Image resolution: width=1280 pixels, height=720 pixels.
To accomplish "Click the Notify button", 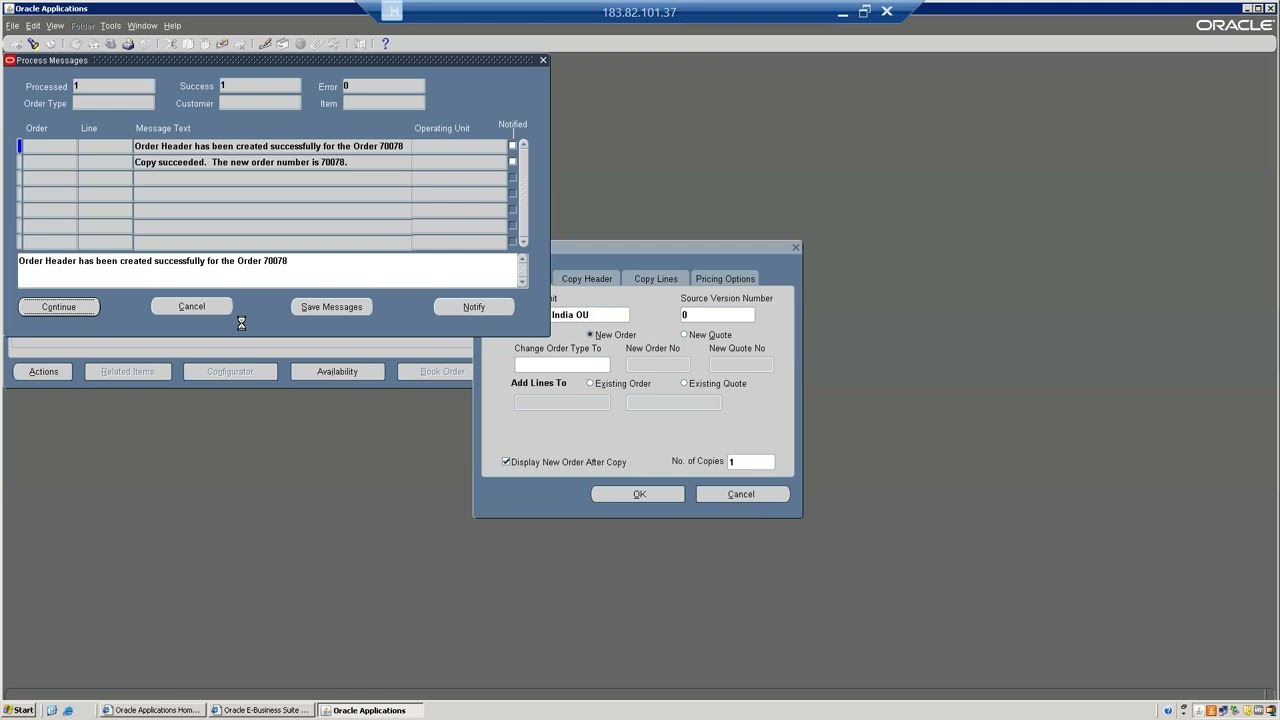I will (474, 307).
